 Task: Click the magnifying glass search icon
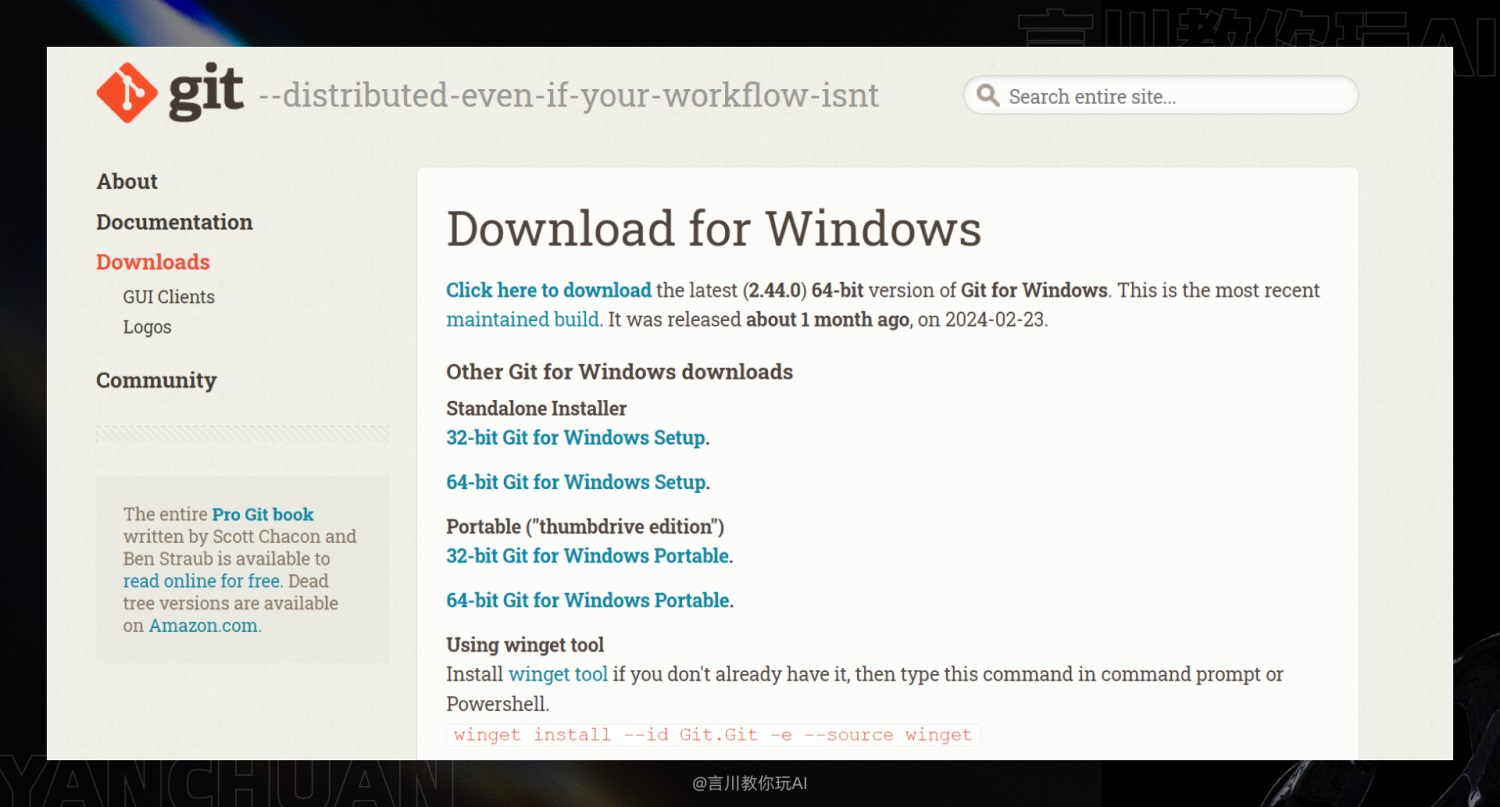pyautogui.click(x=988, y=96)
